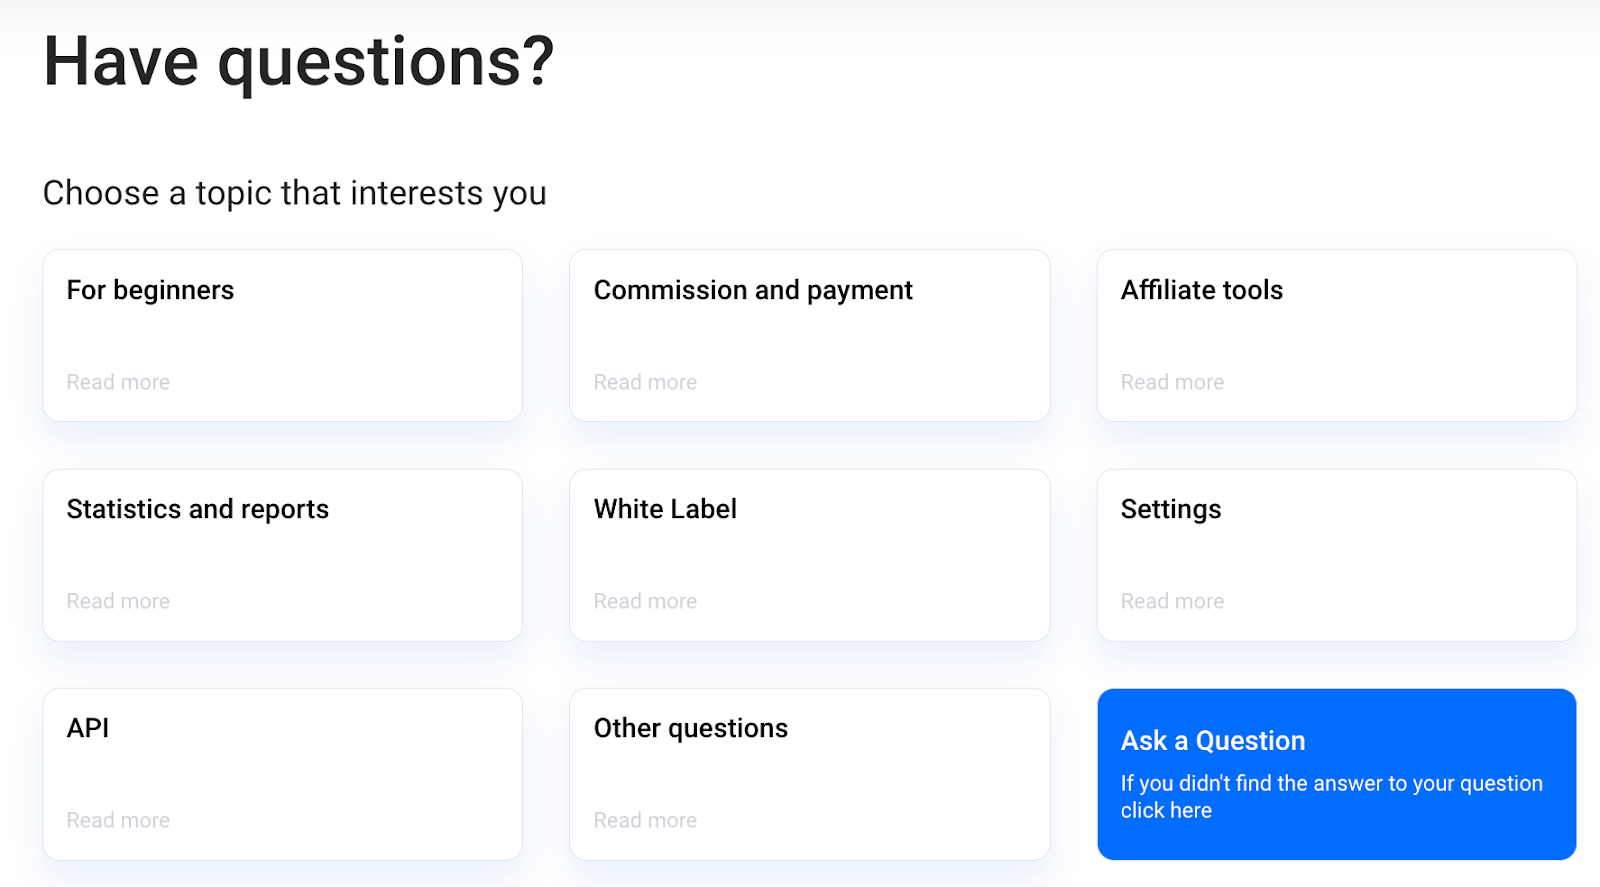Click Read more under White Label
Image resolution: width=1600 pixels, height=887 pixels.
[645, 601]
